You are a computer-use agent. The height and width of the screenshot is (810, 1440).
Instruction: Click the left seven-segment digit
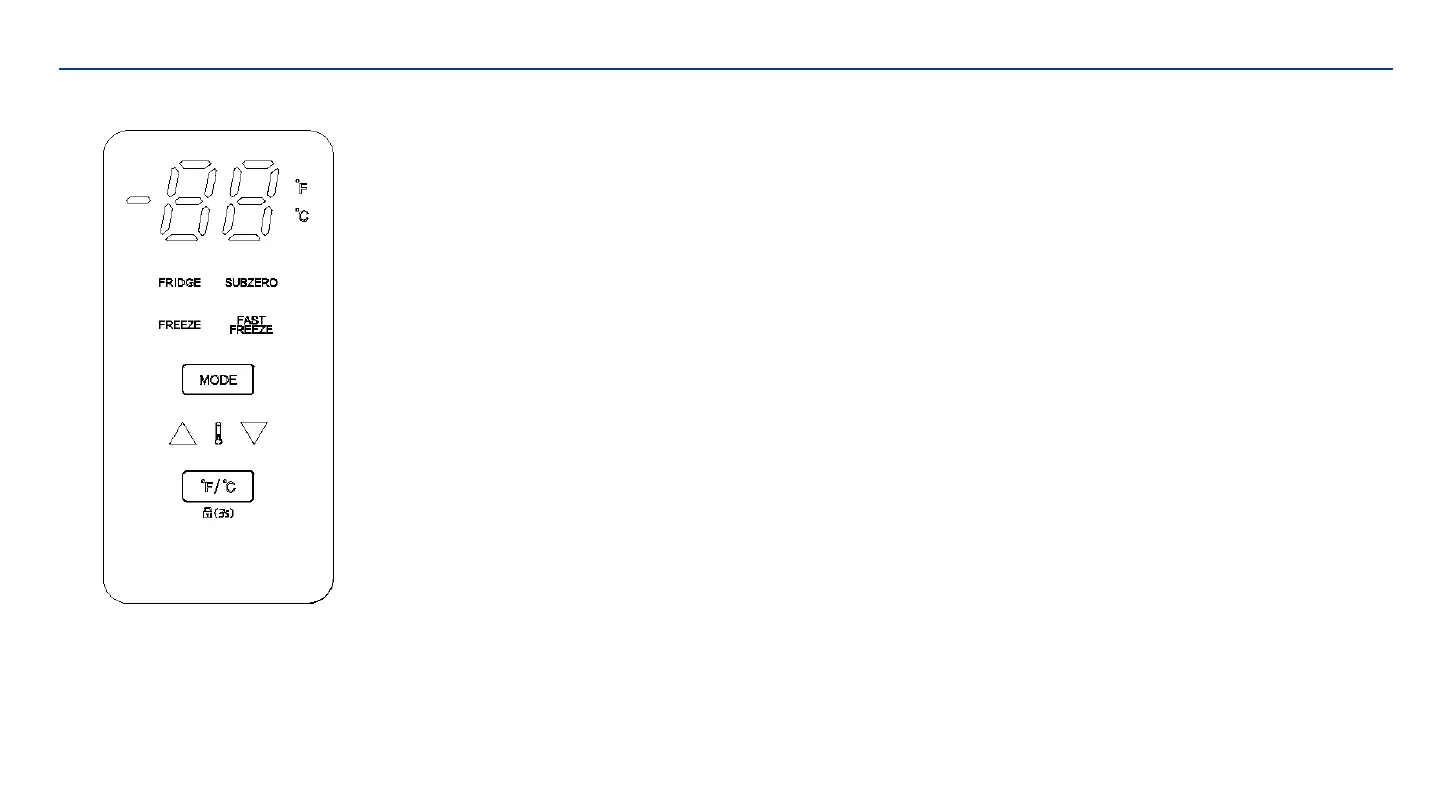[187, 199]
